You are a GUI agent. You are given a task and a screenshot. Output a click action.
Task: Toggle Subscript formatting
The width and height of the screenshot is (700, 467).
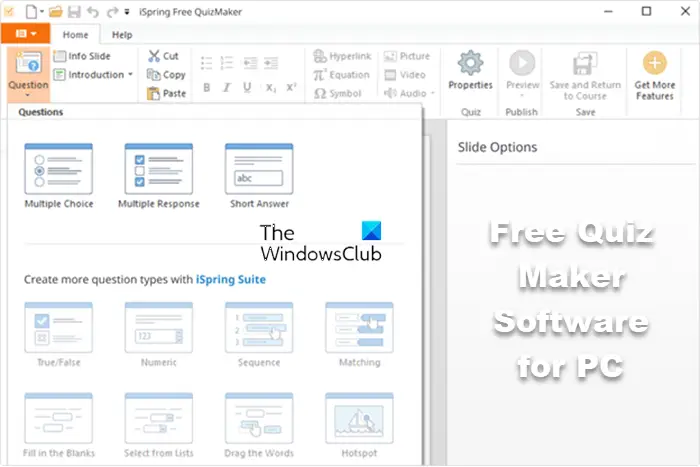point(271,88)
